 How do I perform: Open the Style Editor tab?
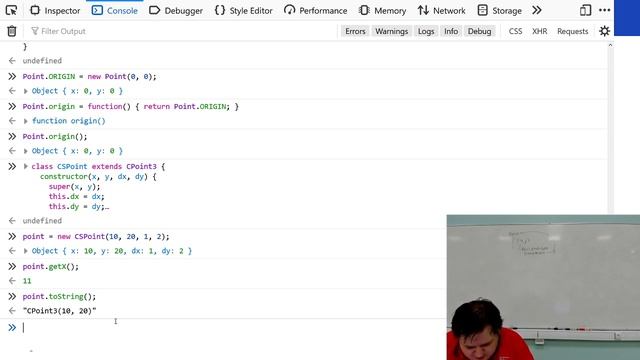[243, 11]
